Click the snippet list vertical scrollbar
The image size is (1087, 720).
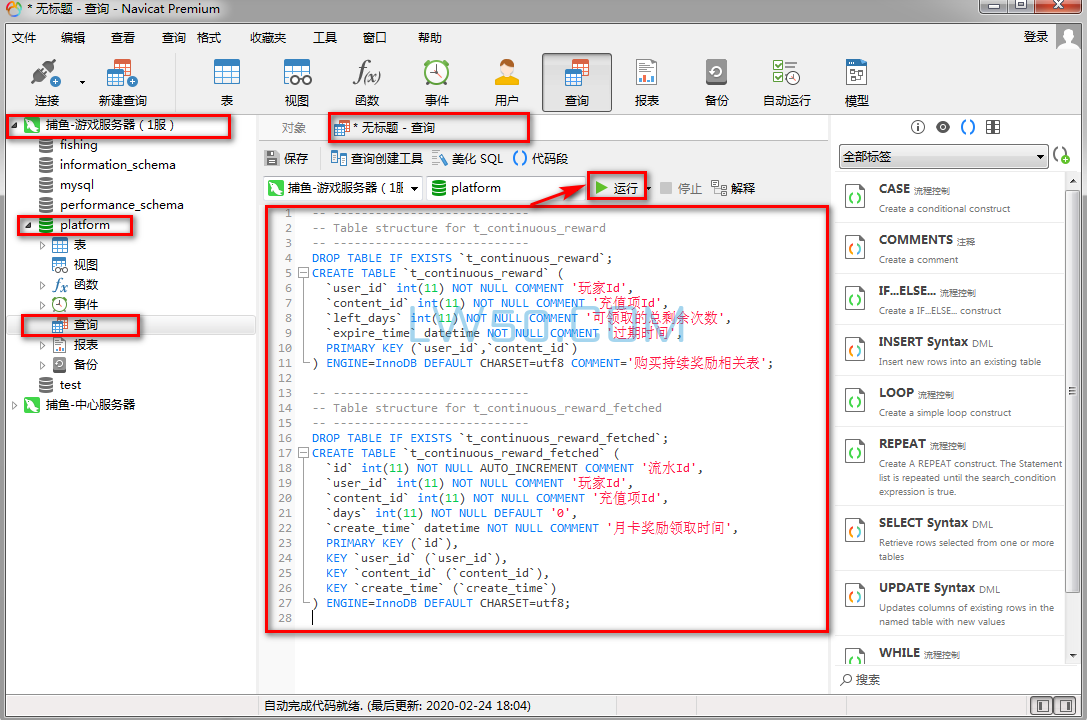point(1073,416)
